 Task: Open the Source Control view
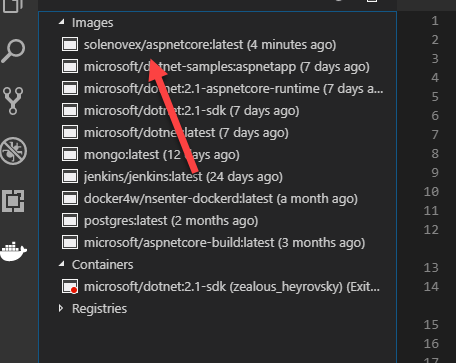coord(13,101)
